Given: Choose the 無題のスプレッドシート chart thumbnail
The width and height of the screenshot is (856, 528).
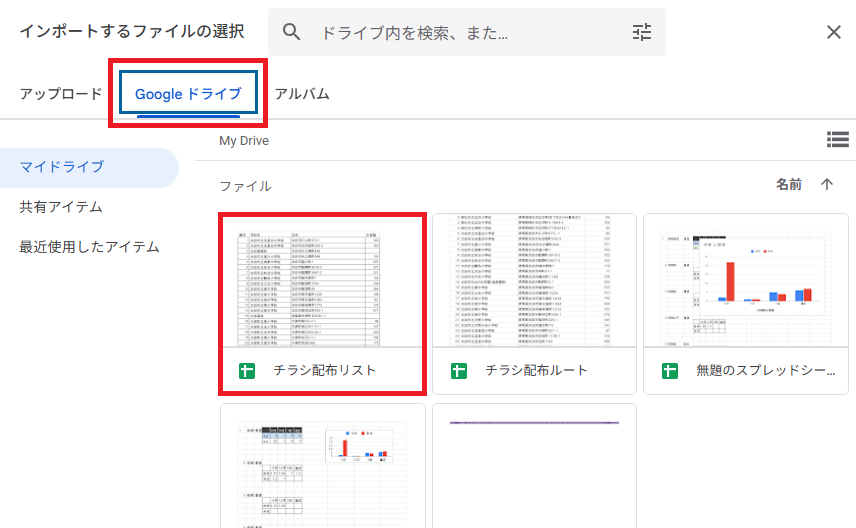Looking at the screenshot, I should click(x=746, y=280).
